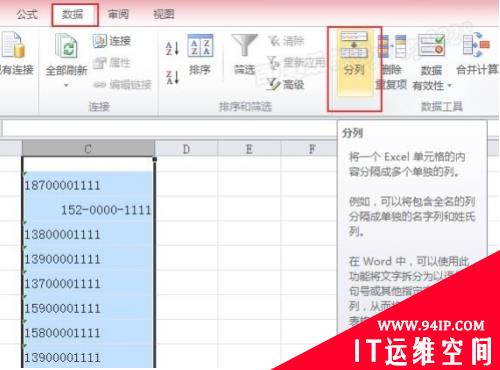Click the Connections (连接) button
Viewport: 500px width, 370px height.
111,41
